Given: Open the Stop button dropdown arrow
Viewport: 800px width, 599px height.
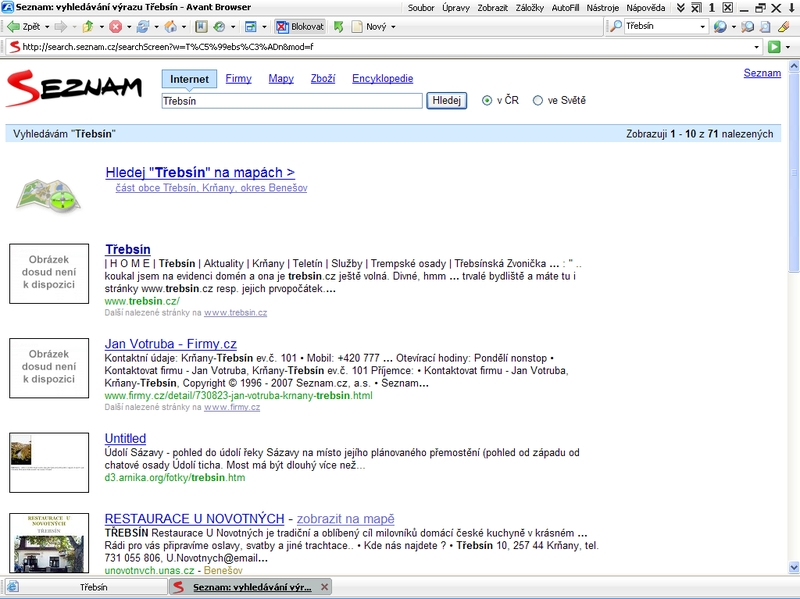Looking at the screenshot, I should coord(129,27).
